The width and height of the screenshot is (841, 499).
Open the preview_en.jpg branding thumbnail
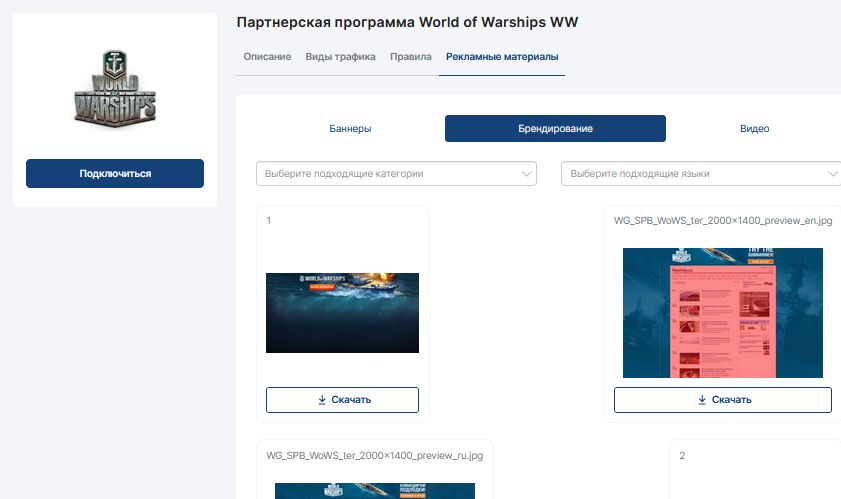click(x=723, y=313)
